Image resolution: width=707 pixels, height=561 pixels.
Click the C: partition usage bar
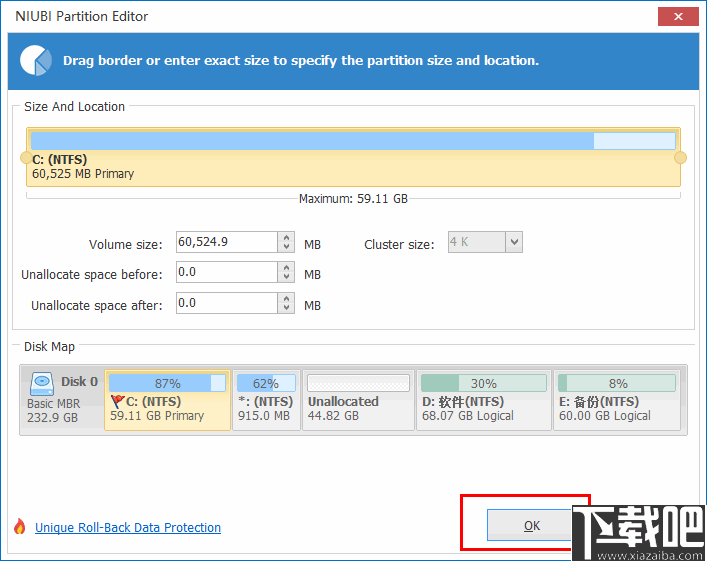353,141
